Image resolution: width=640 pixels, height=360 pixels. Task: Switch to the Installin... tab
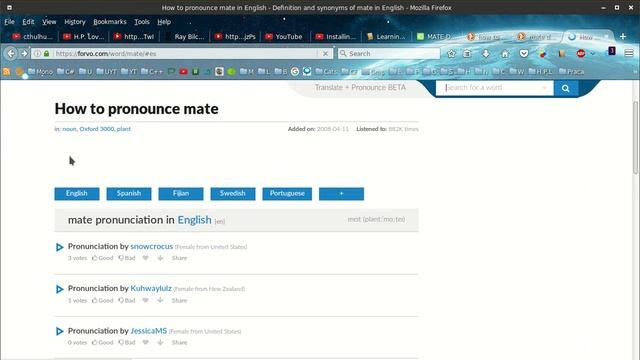tap(336, 37)
